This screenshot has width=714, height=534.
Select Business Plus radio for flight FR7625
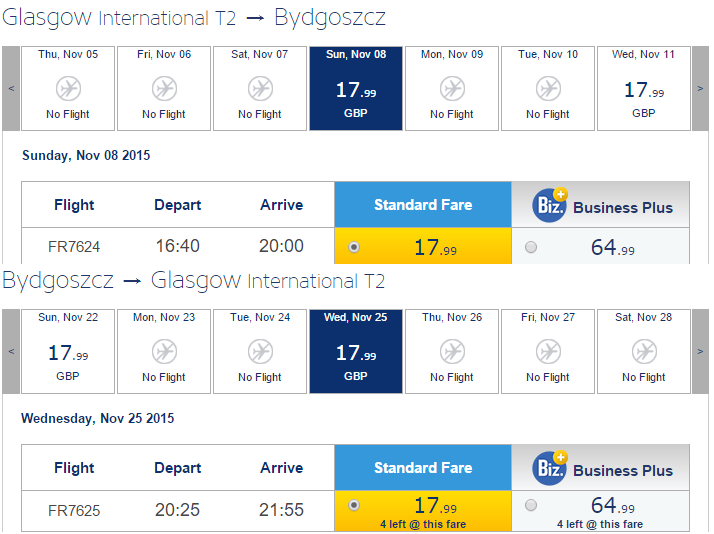(x=530, y=505)
